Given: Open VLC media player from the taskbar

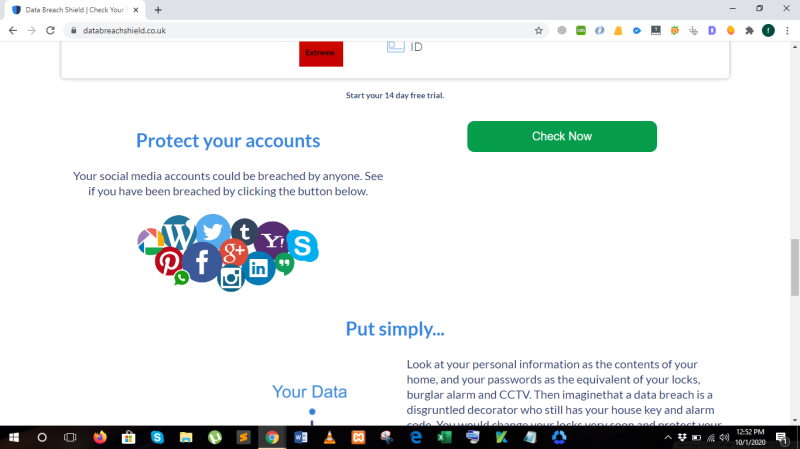Looking at the screenshot, I should click(330, 437).
